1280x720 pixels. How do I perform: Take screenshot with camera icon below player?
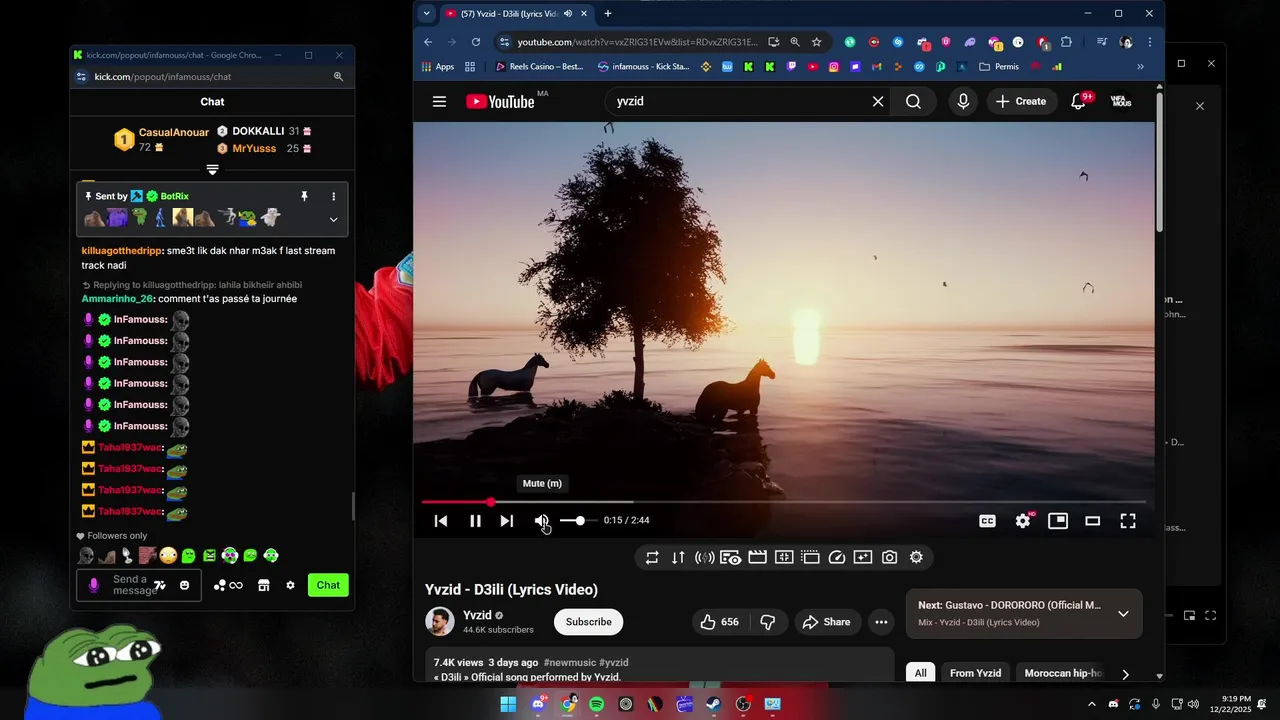point(890,558)
